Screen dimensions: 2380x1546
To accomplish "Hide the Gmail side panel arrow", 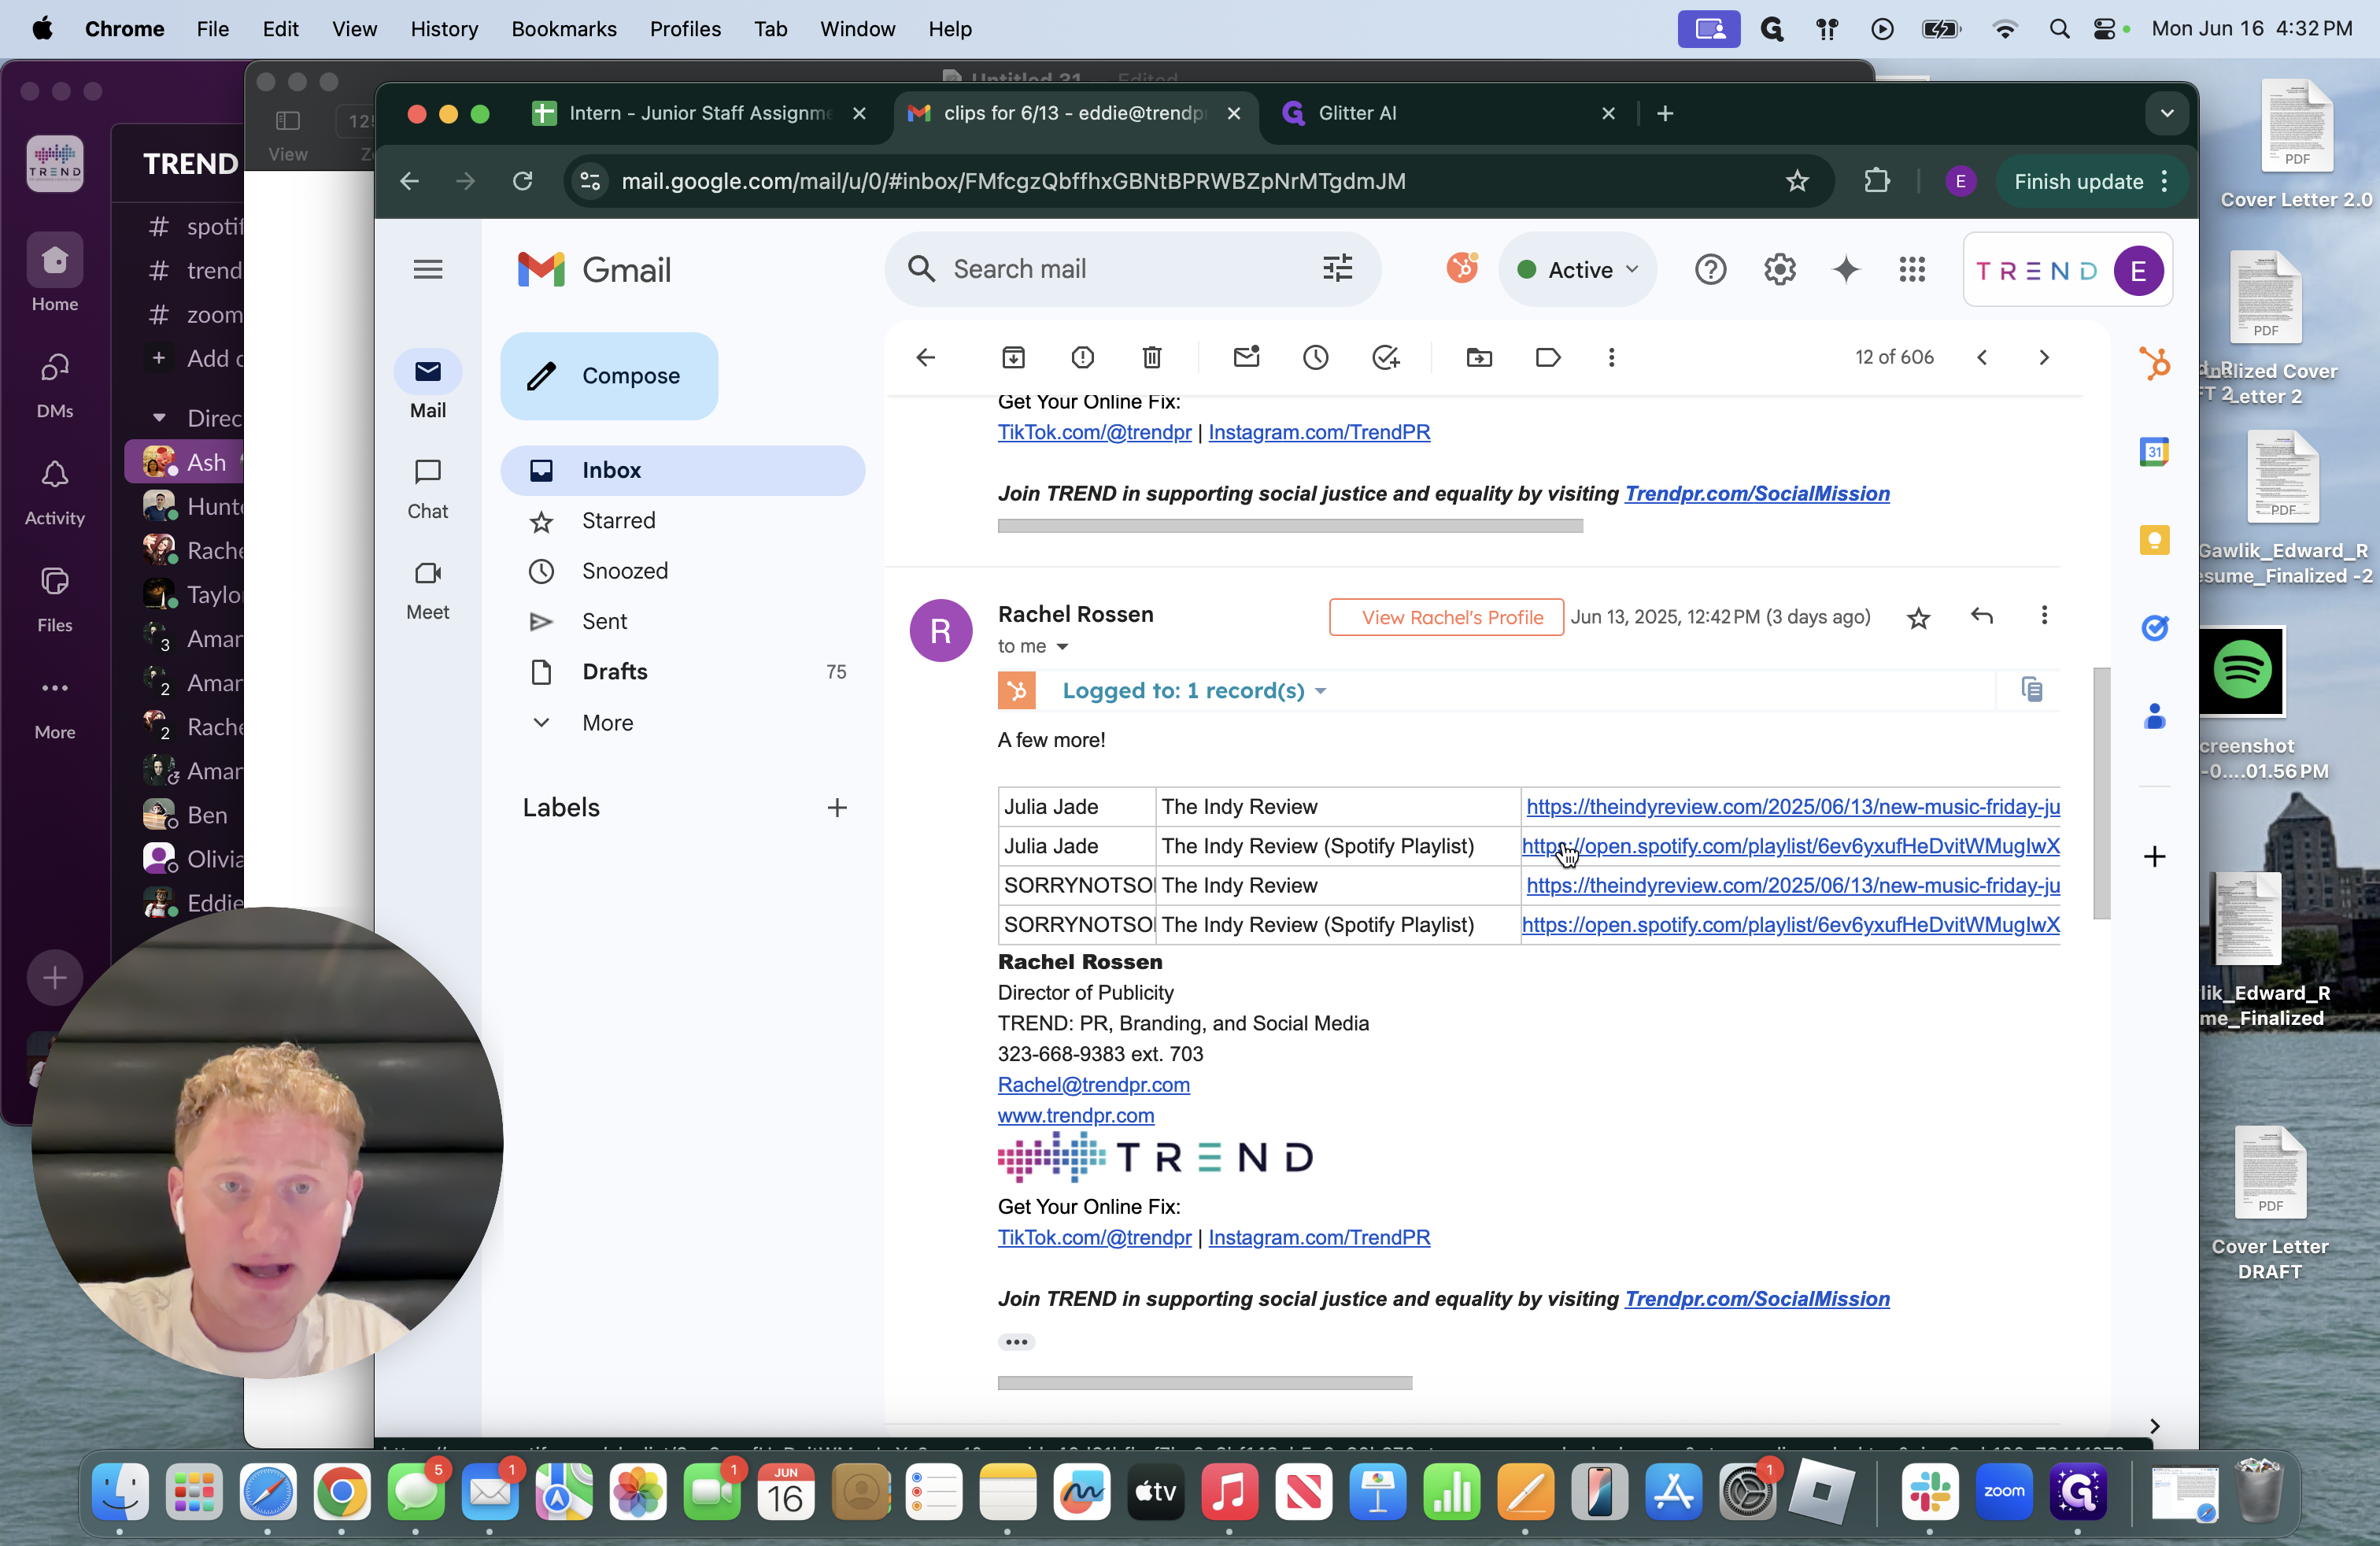I will click(x=2154, y=1426).
